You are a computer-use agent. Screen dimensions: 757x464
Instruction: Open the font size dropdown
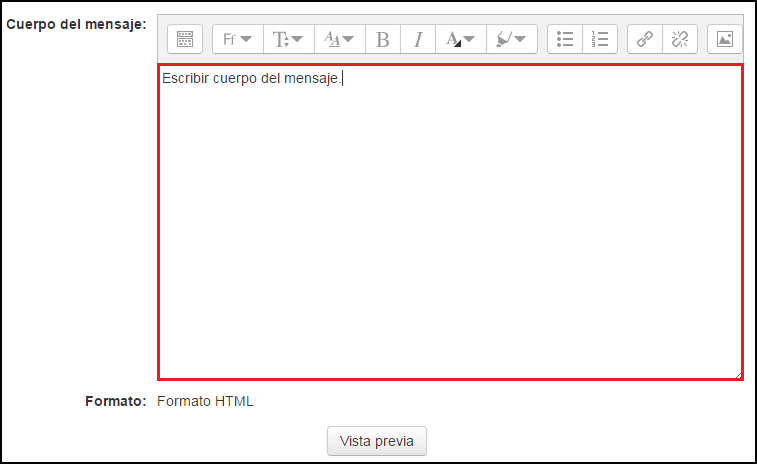(x=288, y=40)
